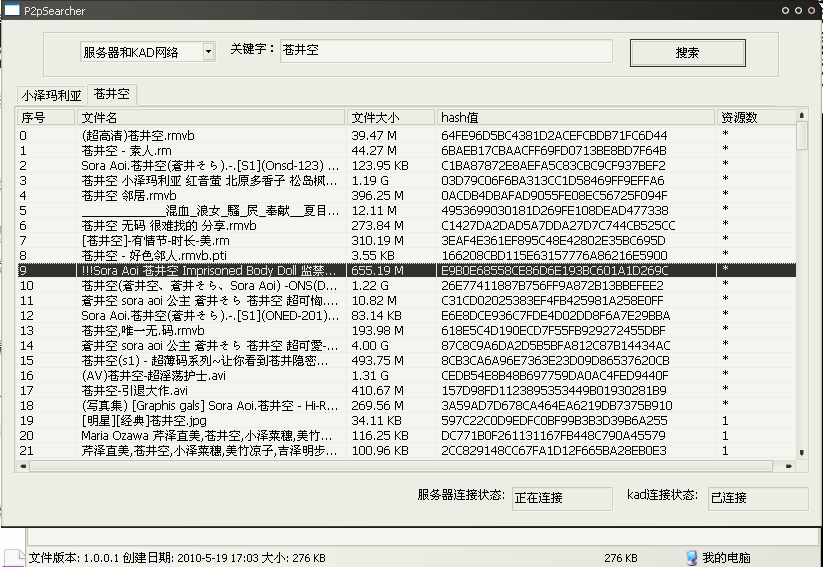Click the vertical scrollbar thumb
The image size is (823, 567).
coord(801,135)
